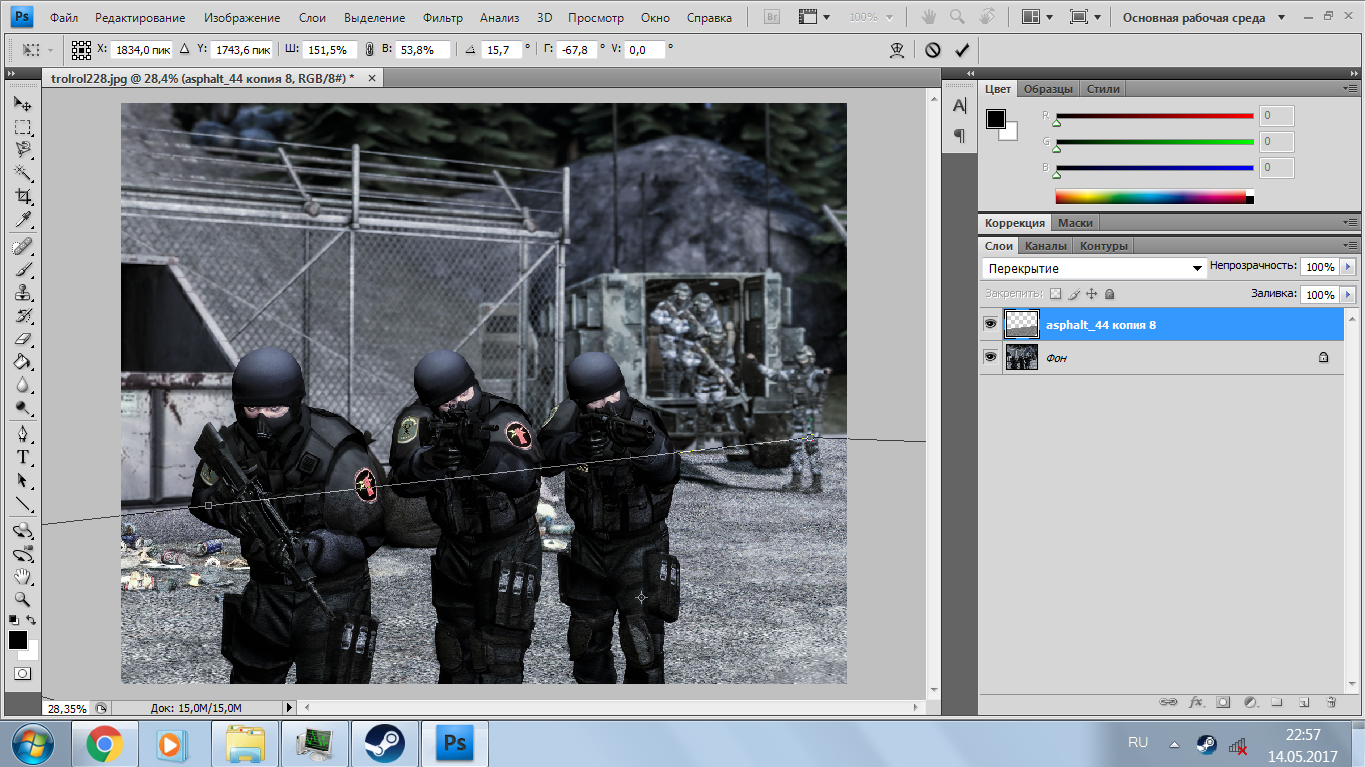The image size is (1365, 767).
Task: Toggle Quick Mask mode
Action: 22,673
